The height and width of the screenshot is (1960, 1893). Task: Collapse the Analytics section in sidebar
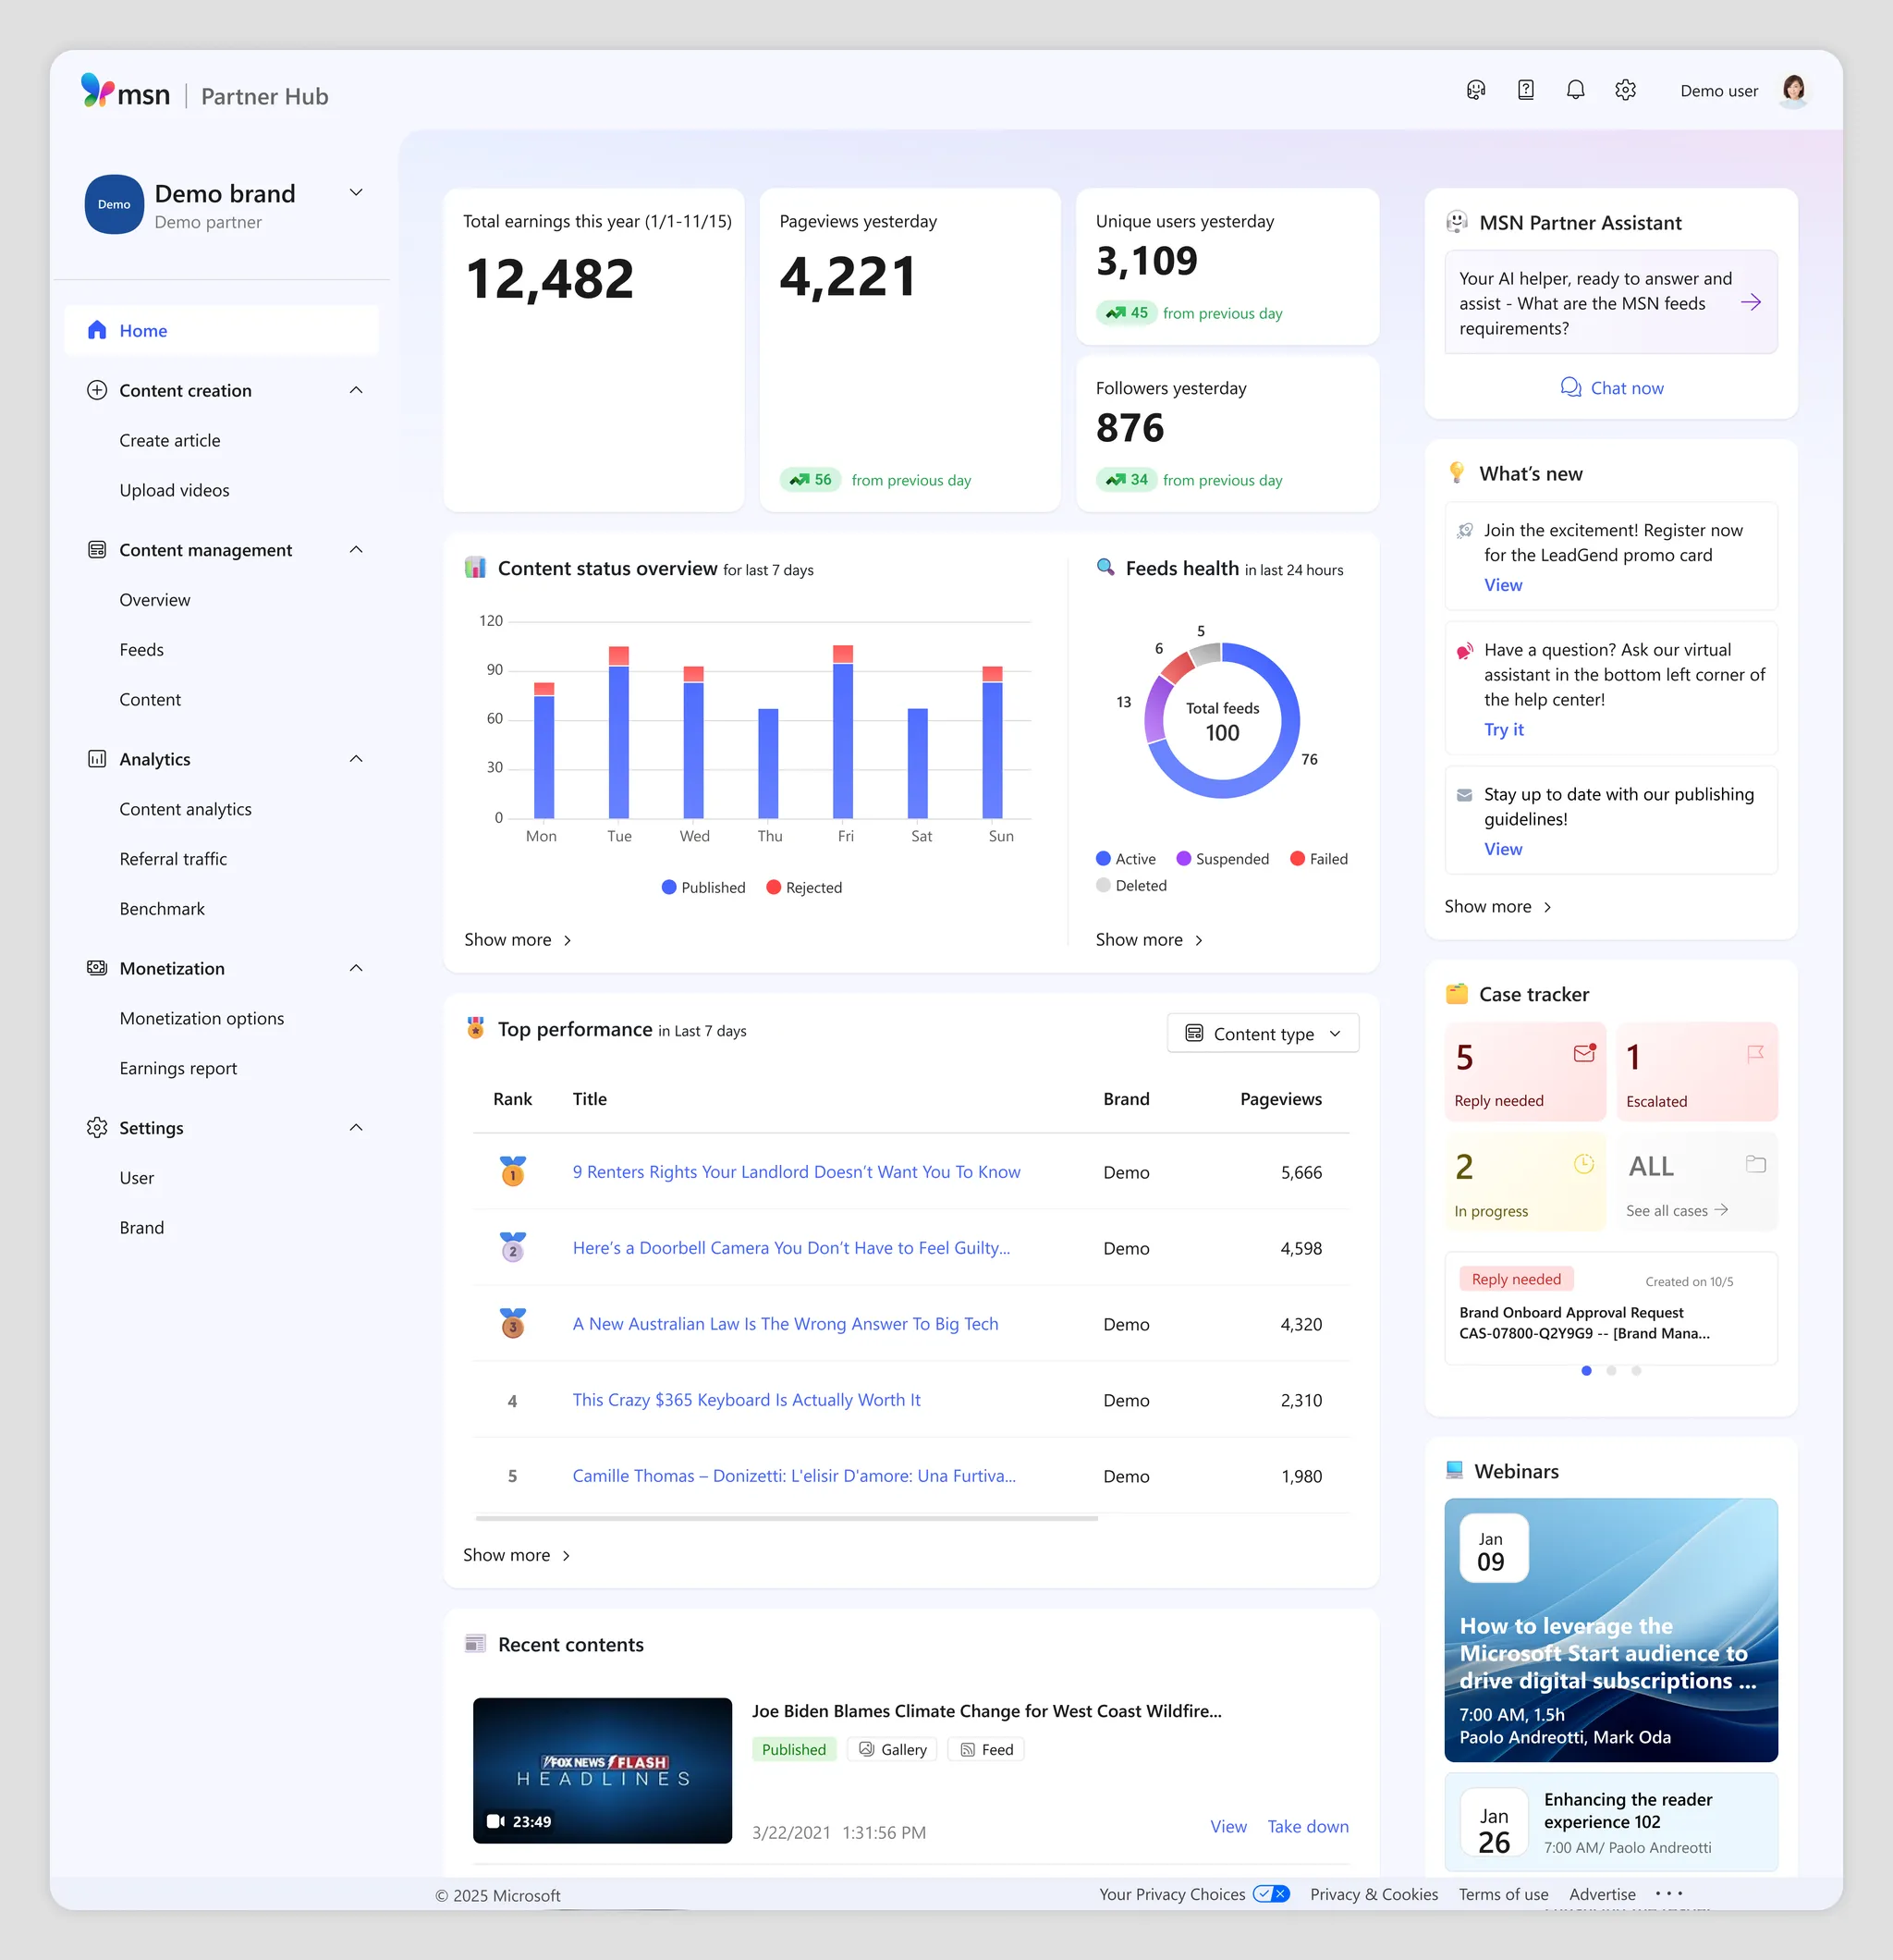(x=356, y=758)
